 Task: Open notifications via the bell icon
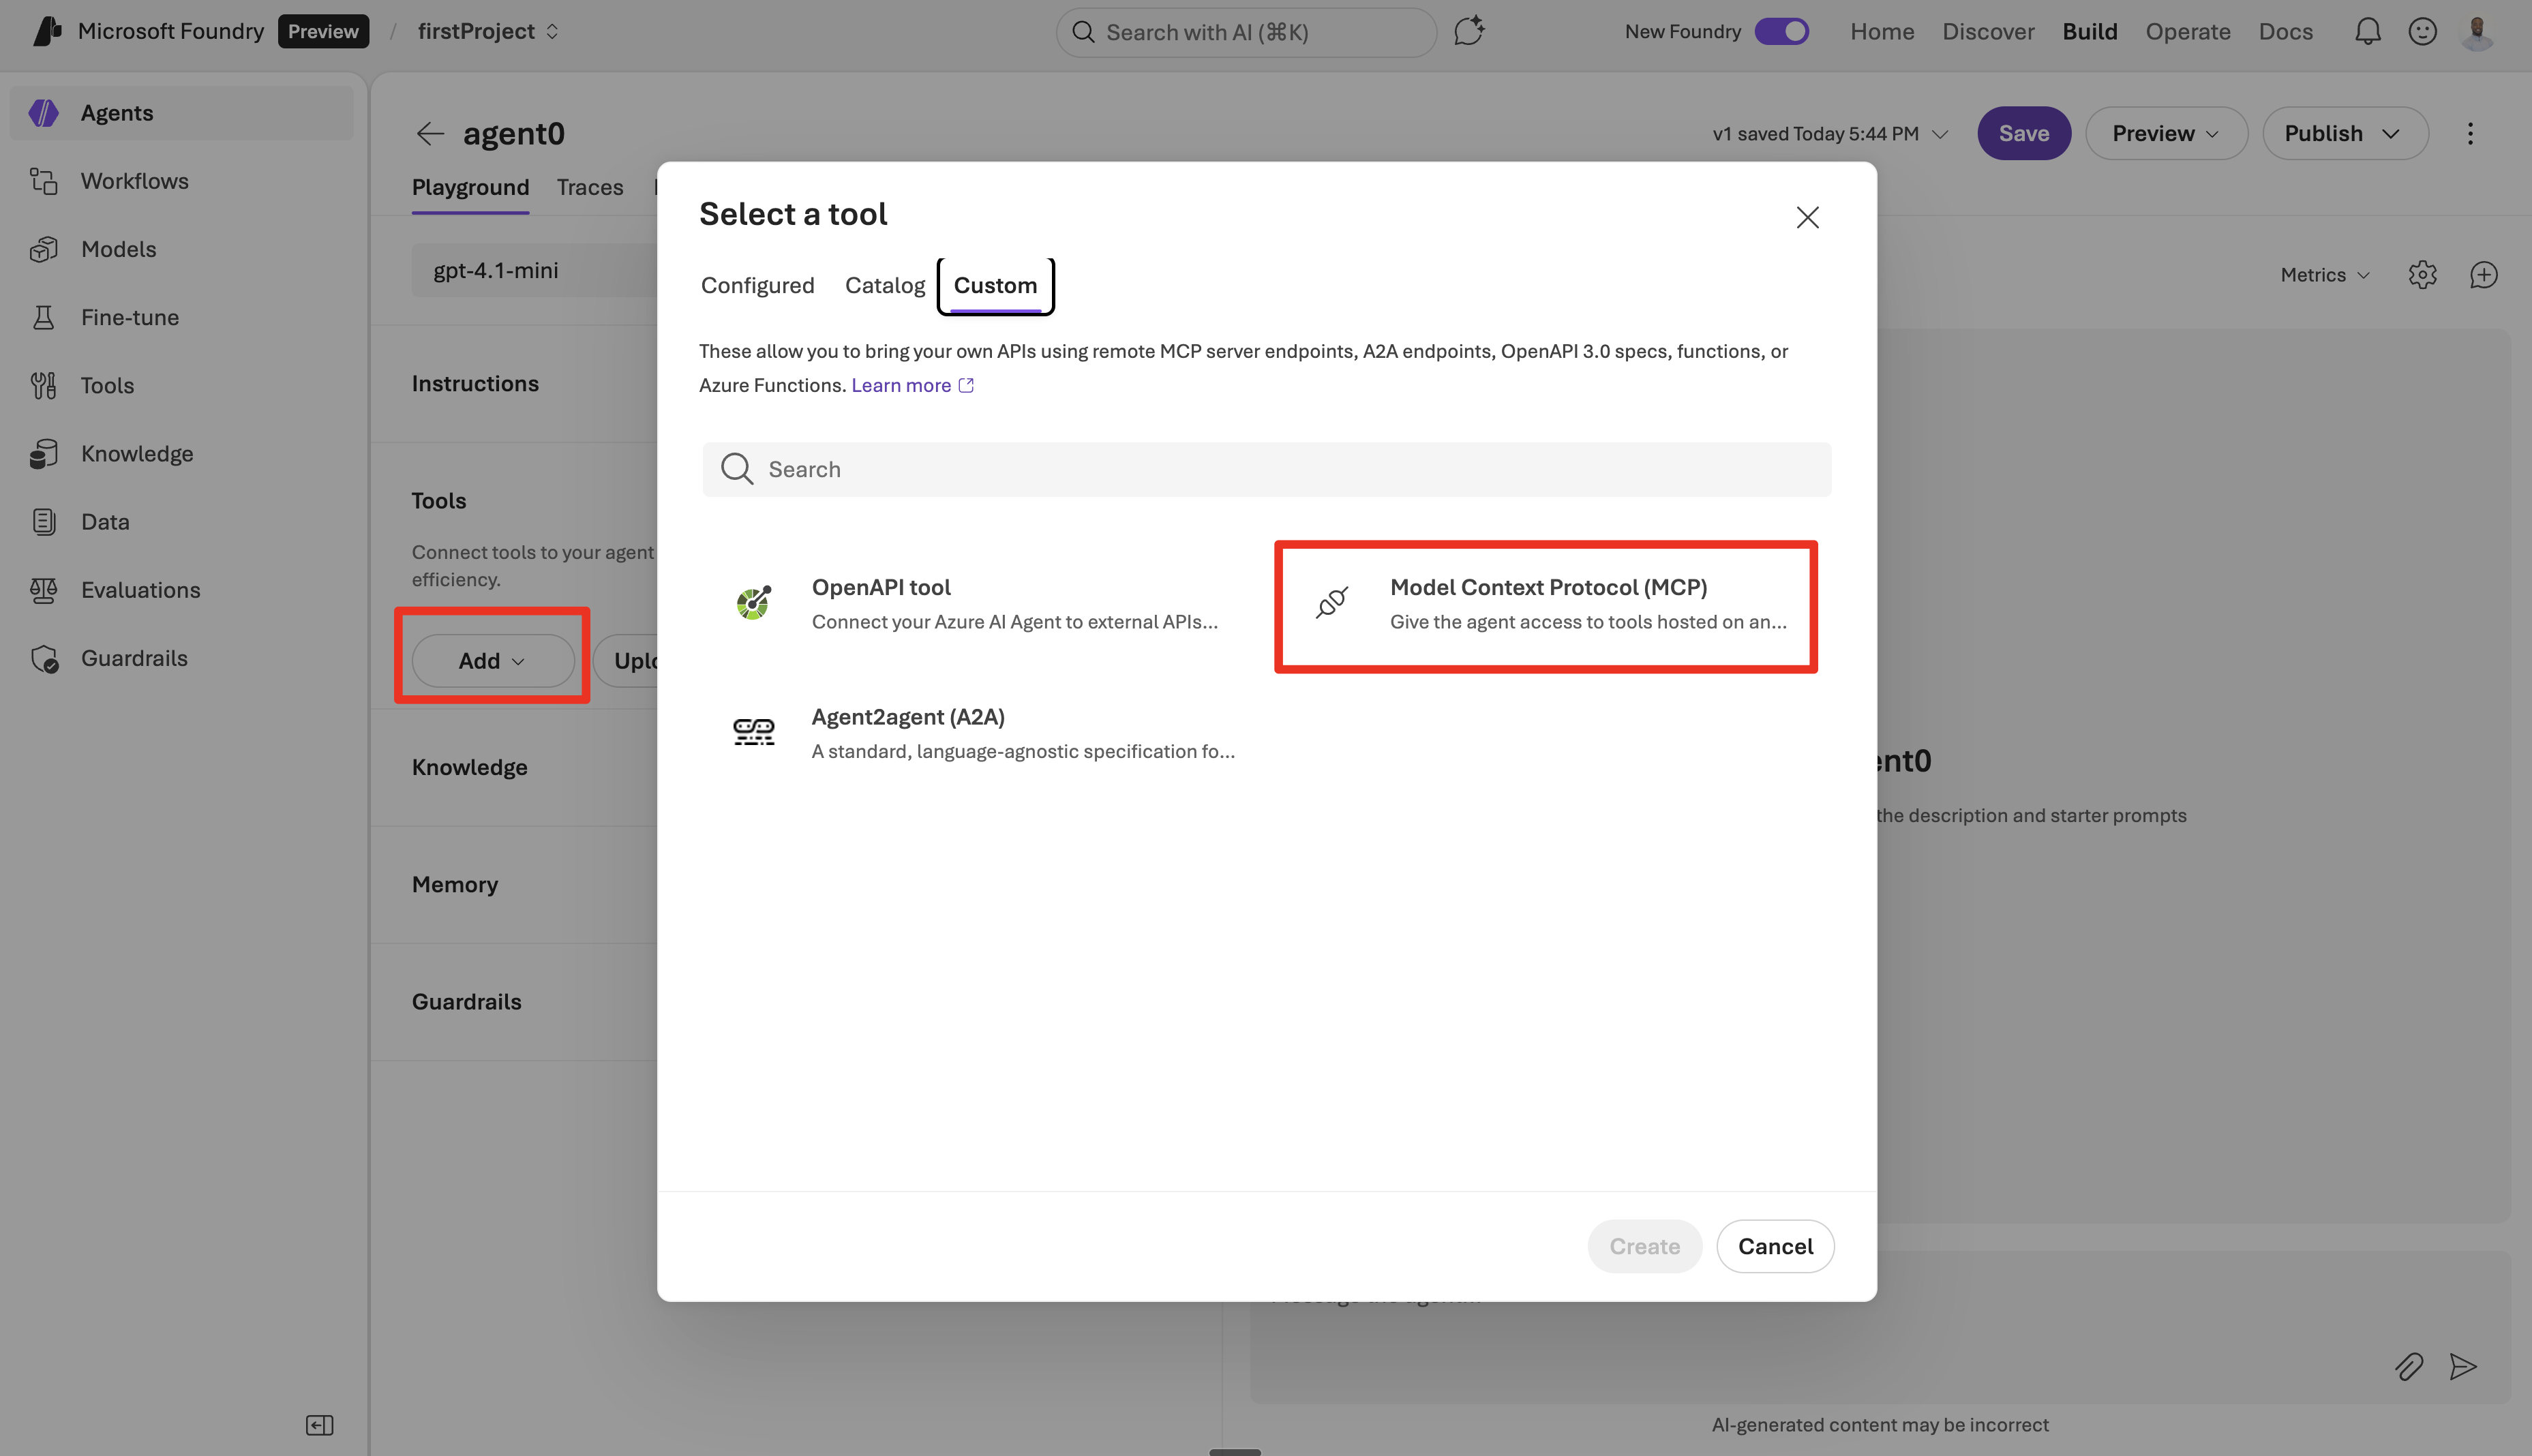[2367, 31]
